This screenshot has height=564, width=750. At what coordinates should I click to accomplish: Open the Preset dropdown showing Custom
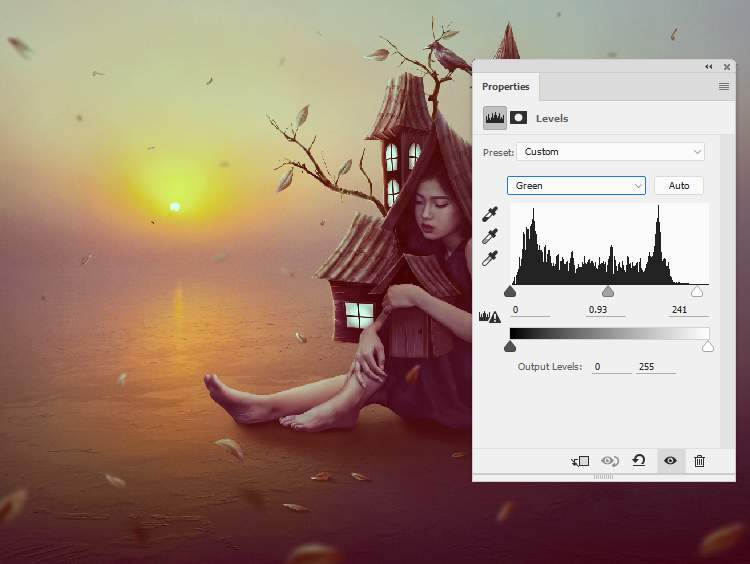(610, 152)
